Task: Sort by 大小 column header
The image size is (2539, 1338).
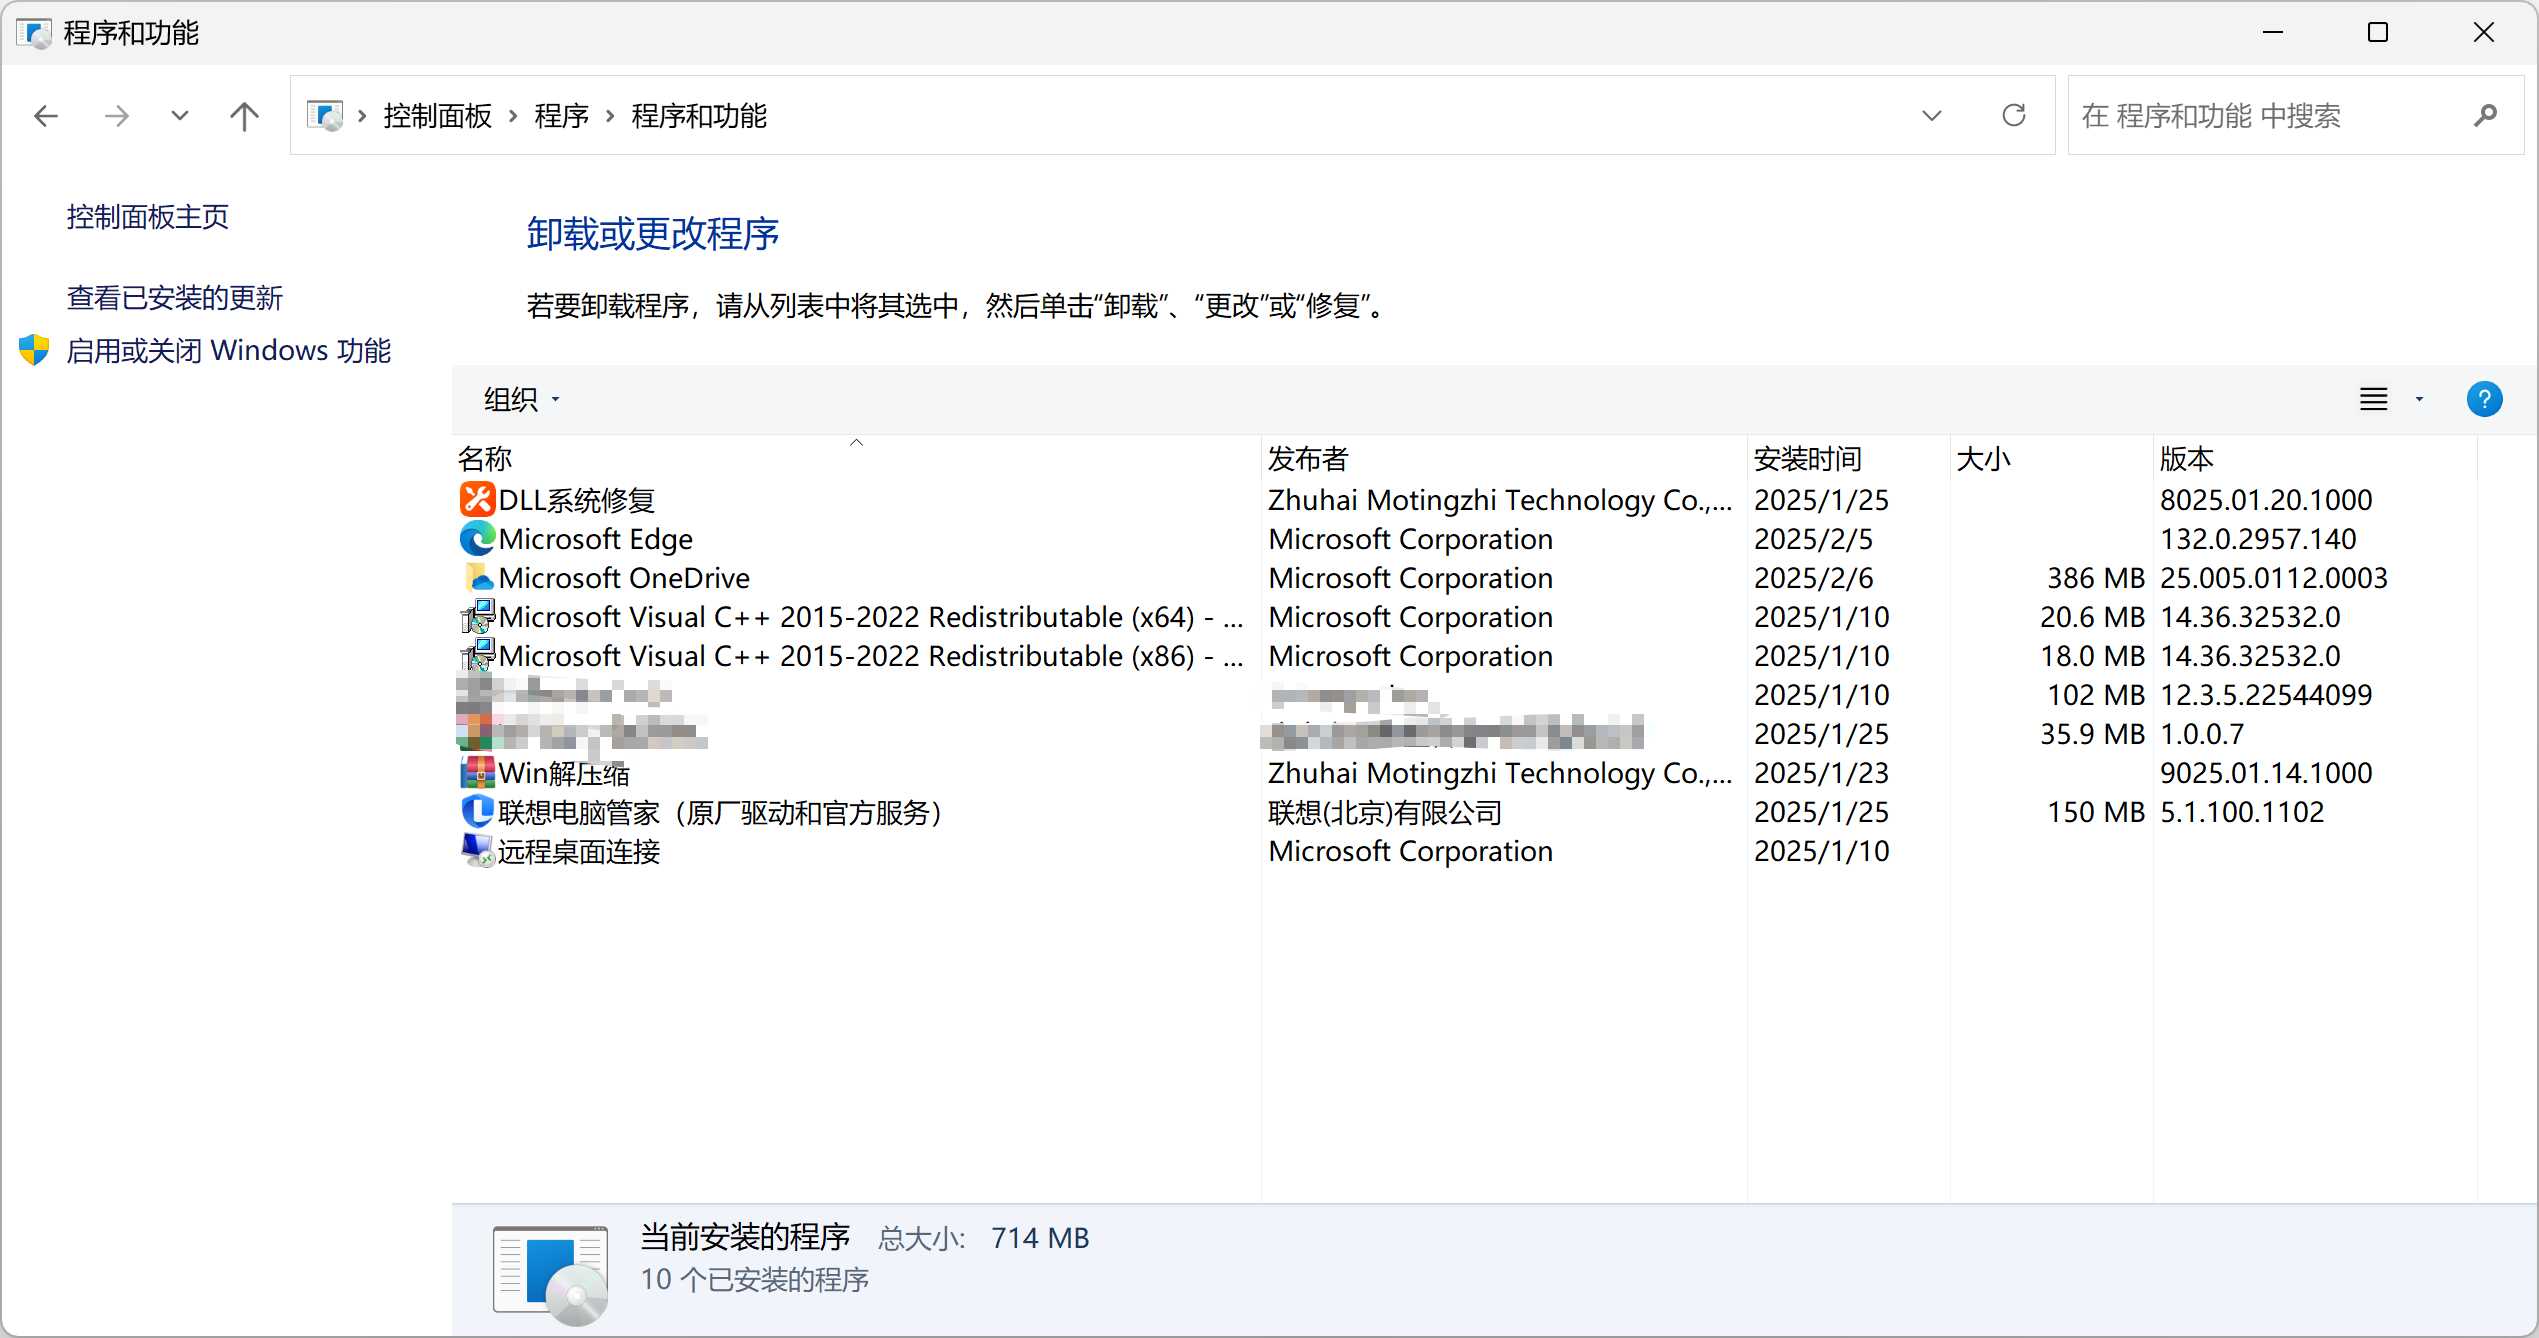Action: pyautogui.click(x=2051, y=459)
